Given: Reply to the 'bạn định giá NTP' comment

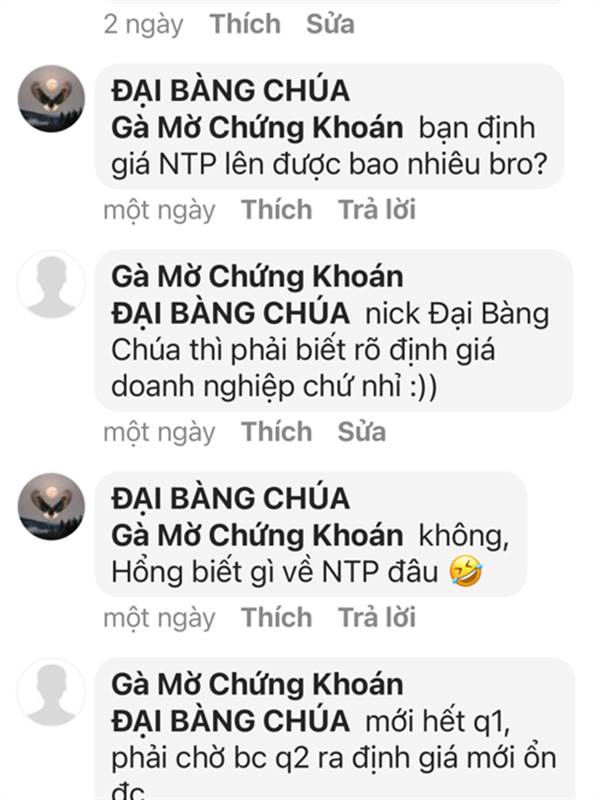Looking at the screenshot, I should 377,210.
